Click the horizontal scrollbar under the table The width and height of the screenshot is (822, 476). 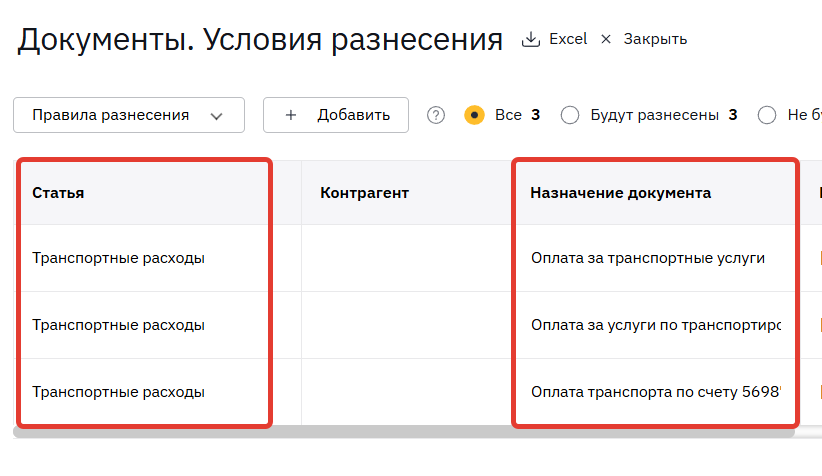(400, 432)
